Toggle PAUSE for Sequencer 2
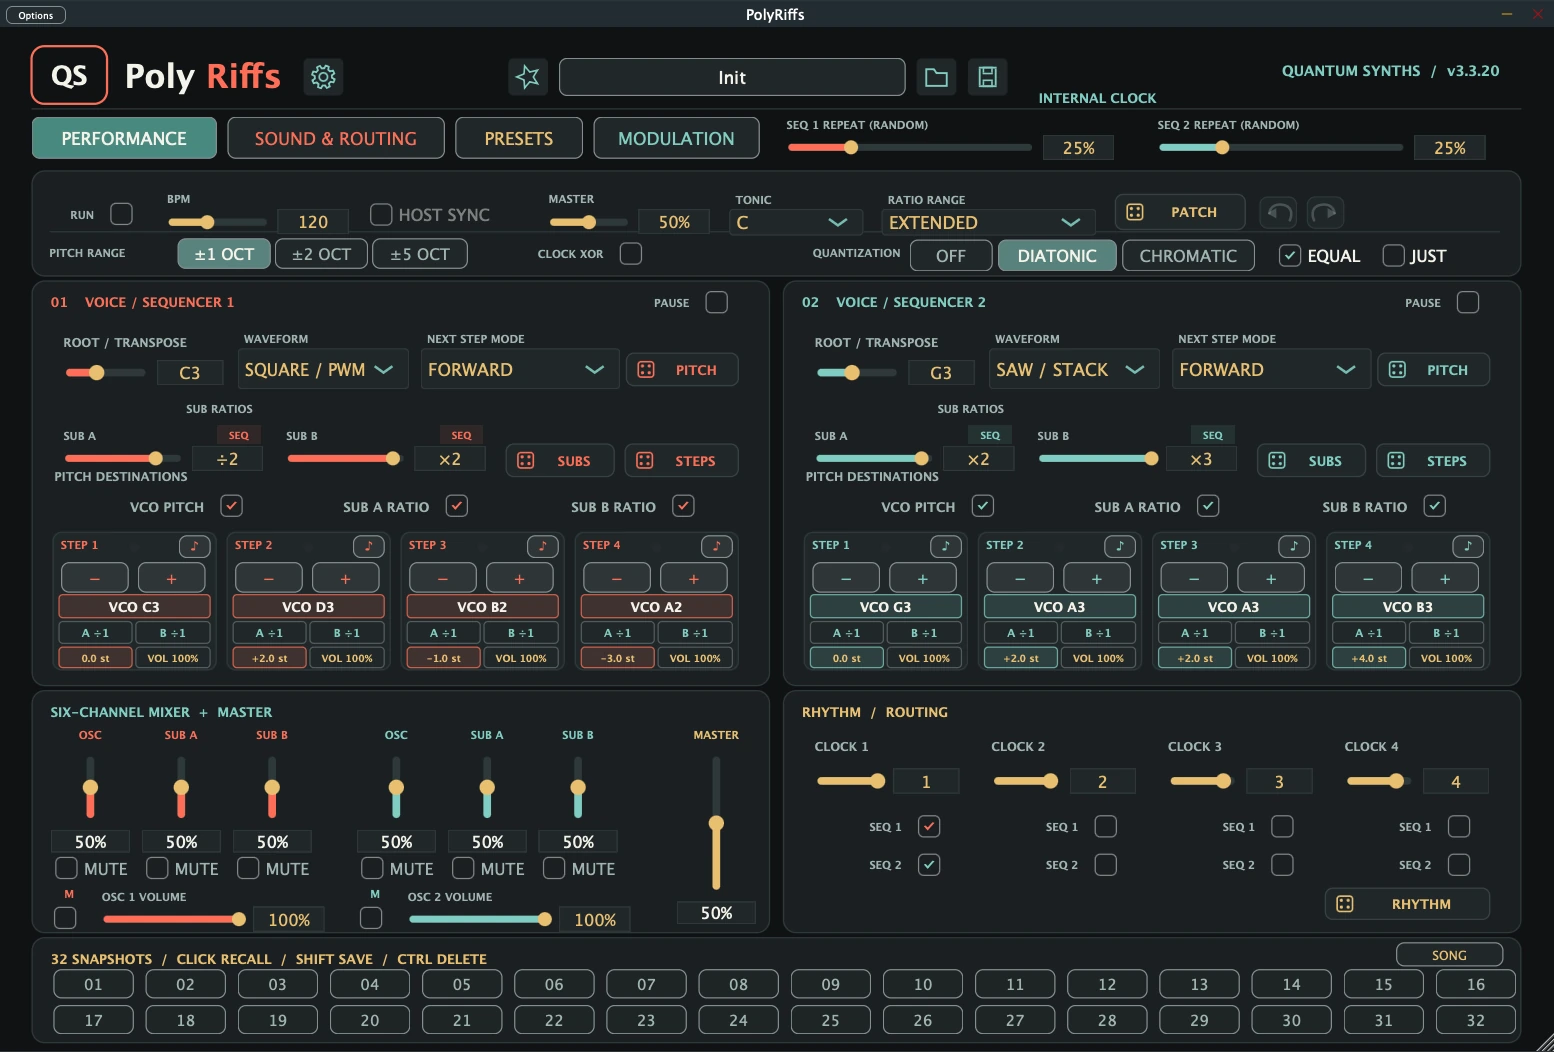The width and height of the screenshot is (1554, 1052). pos(1468,302)
